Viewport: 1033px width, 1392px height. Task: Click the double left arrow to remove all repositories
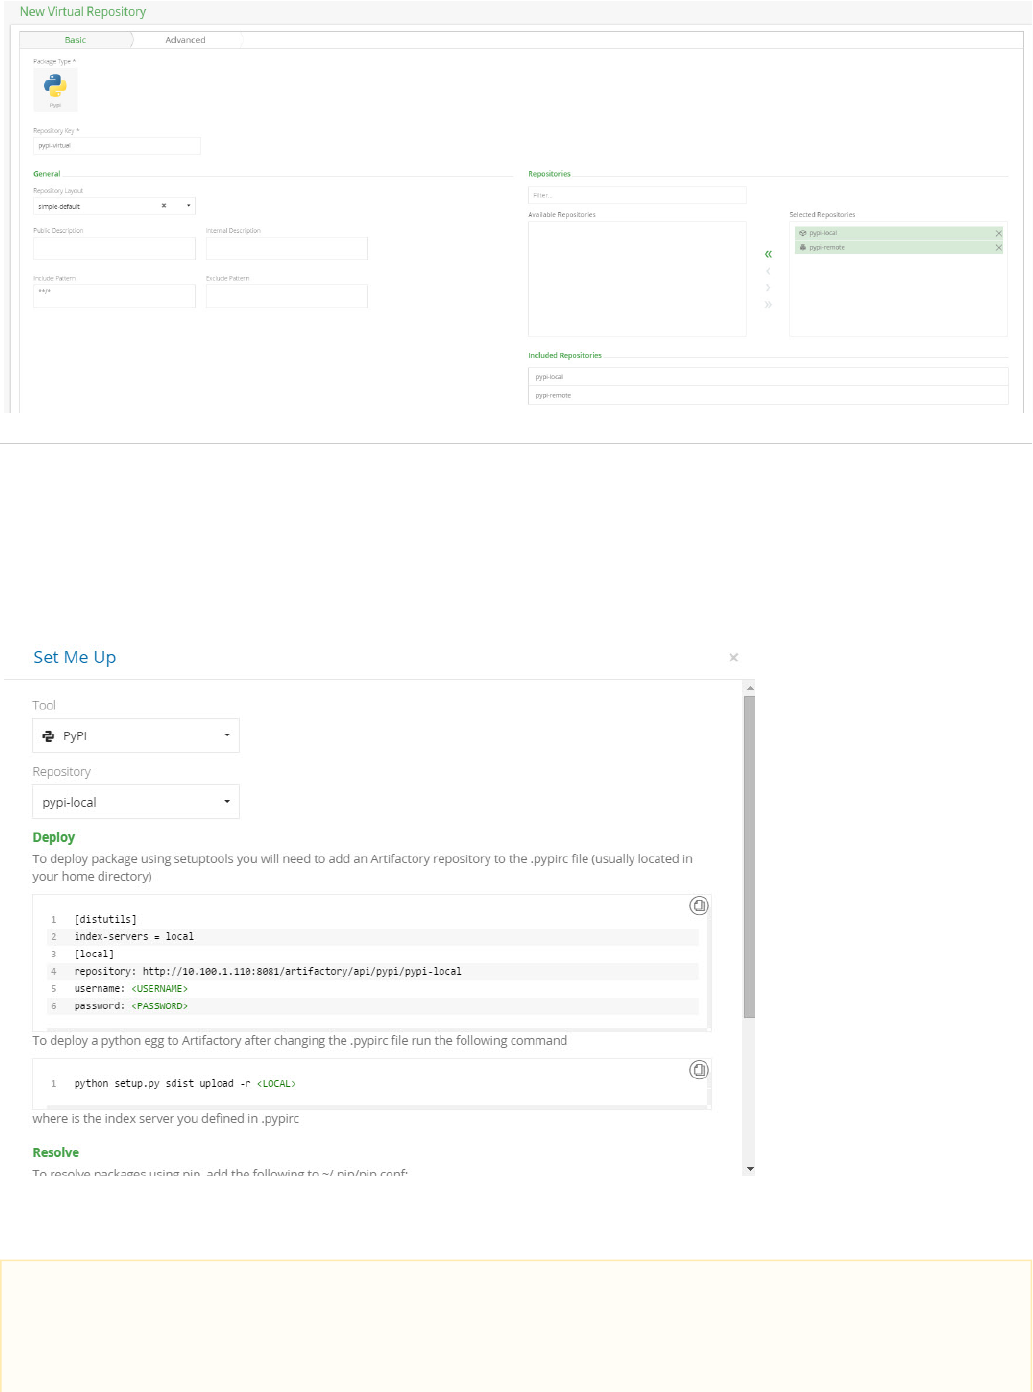768,254
